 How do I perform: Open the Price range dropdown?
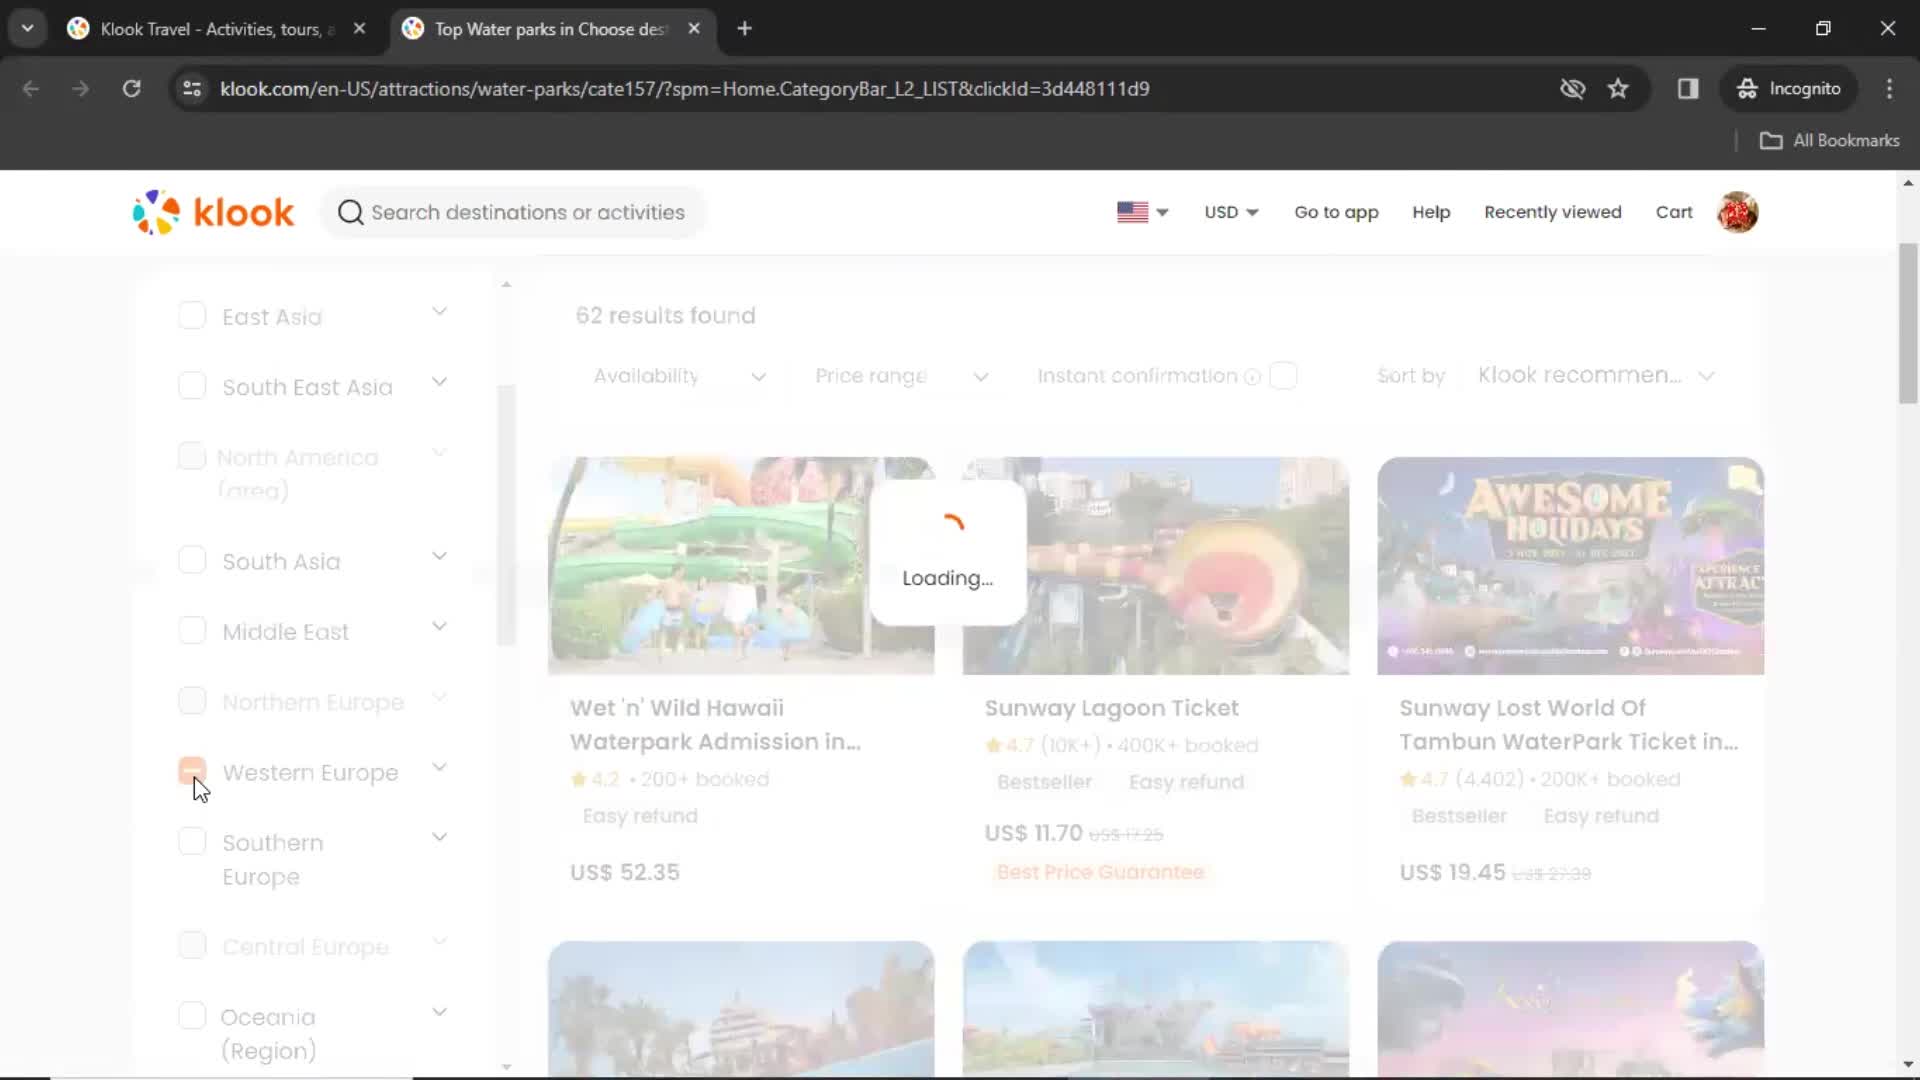tap(901, 376)
